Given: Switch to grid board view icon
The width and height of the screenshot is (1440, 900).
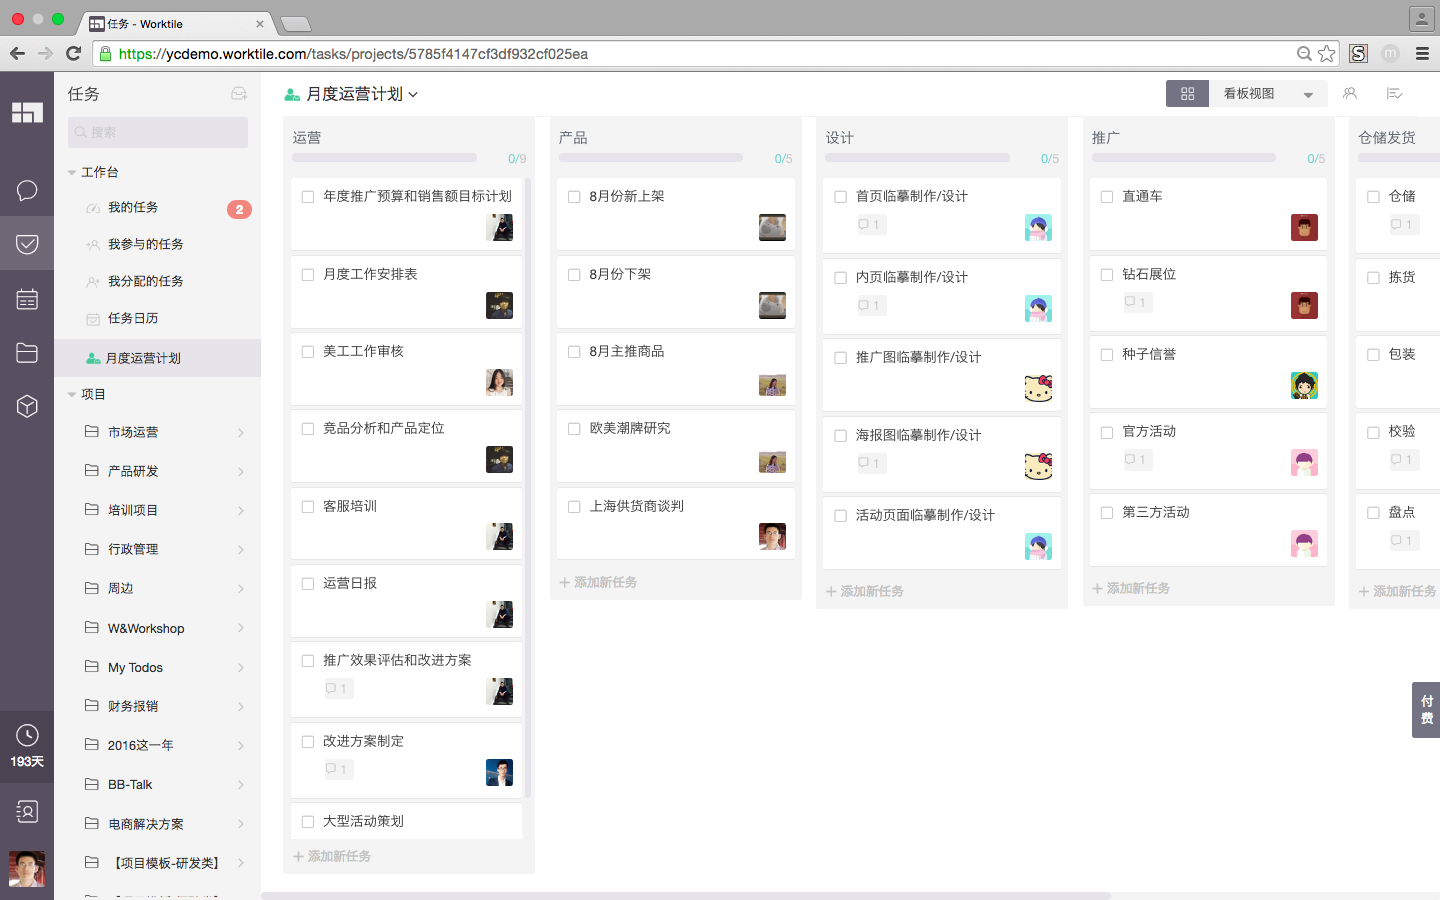Looking at the screenshot, I should click(1187, 93).
